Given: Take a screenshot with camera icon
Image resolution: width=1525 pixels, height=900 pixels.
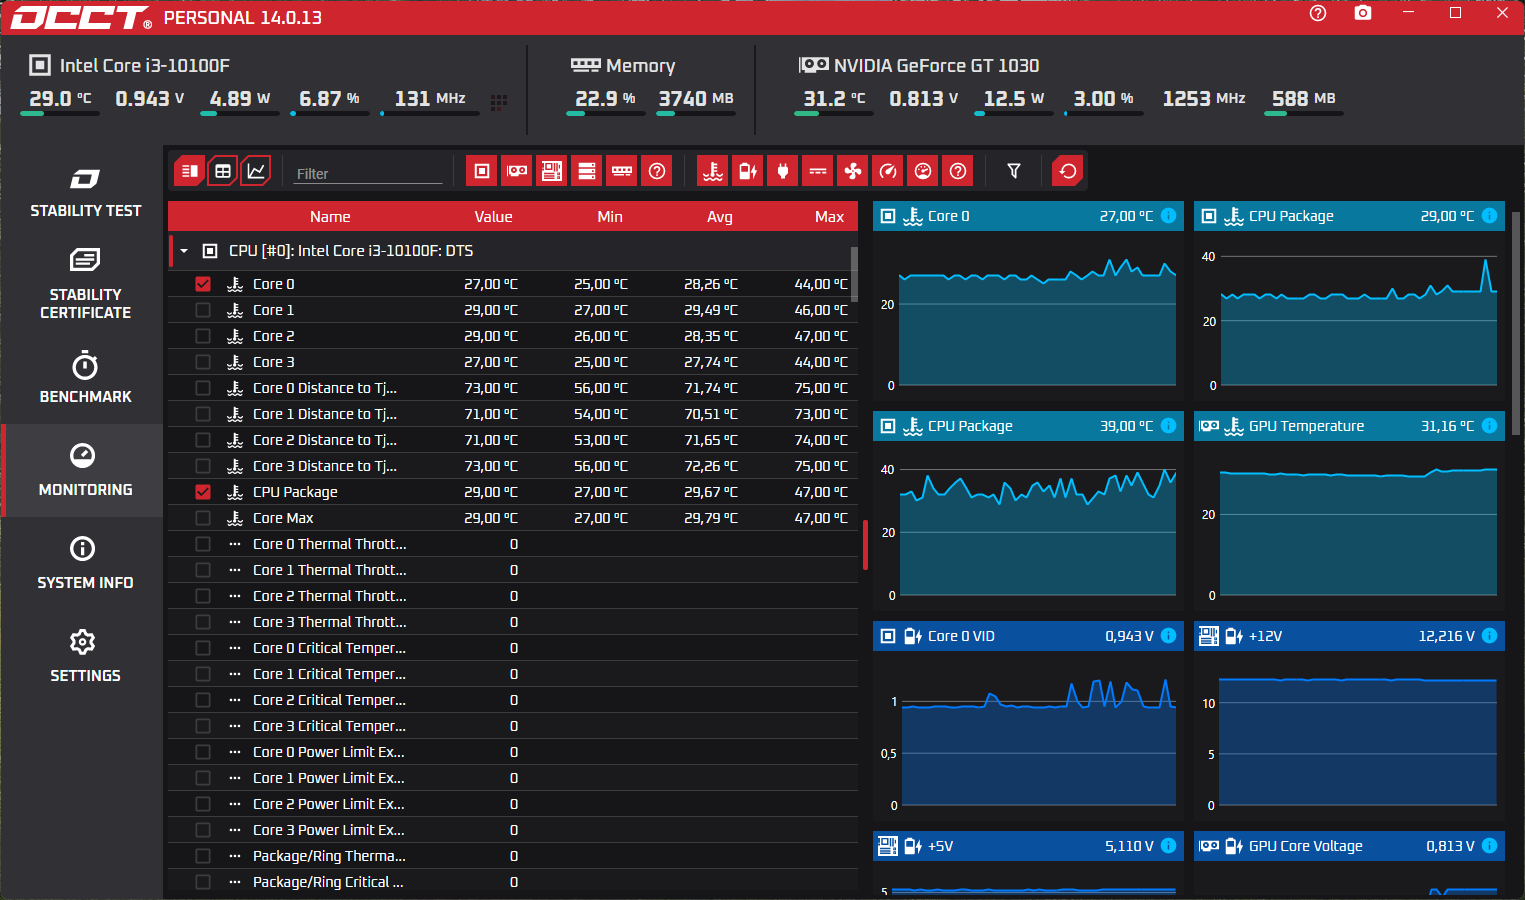Looking at the screenshot, I should click(1363, 13).
